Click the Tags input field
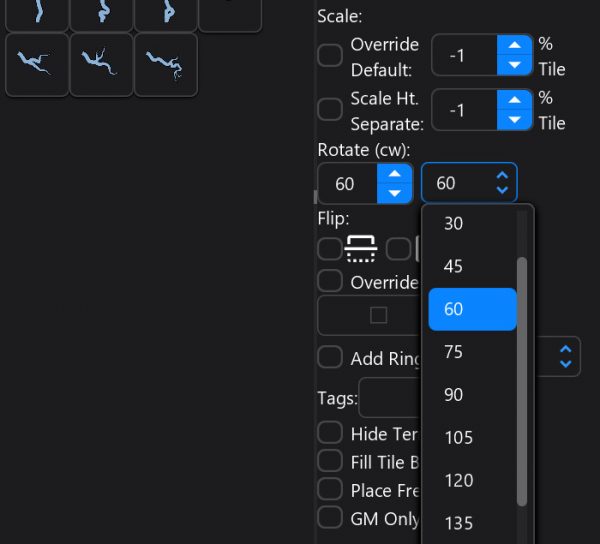This screenshot has width=600, height=544. (390, 397)
